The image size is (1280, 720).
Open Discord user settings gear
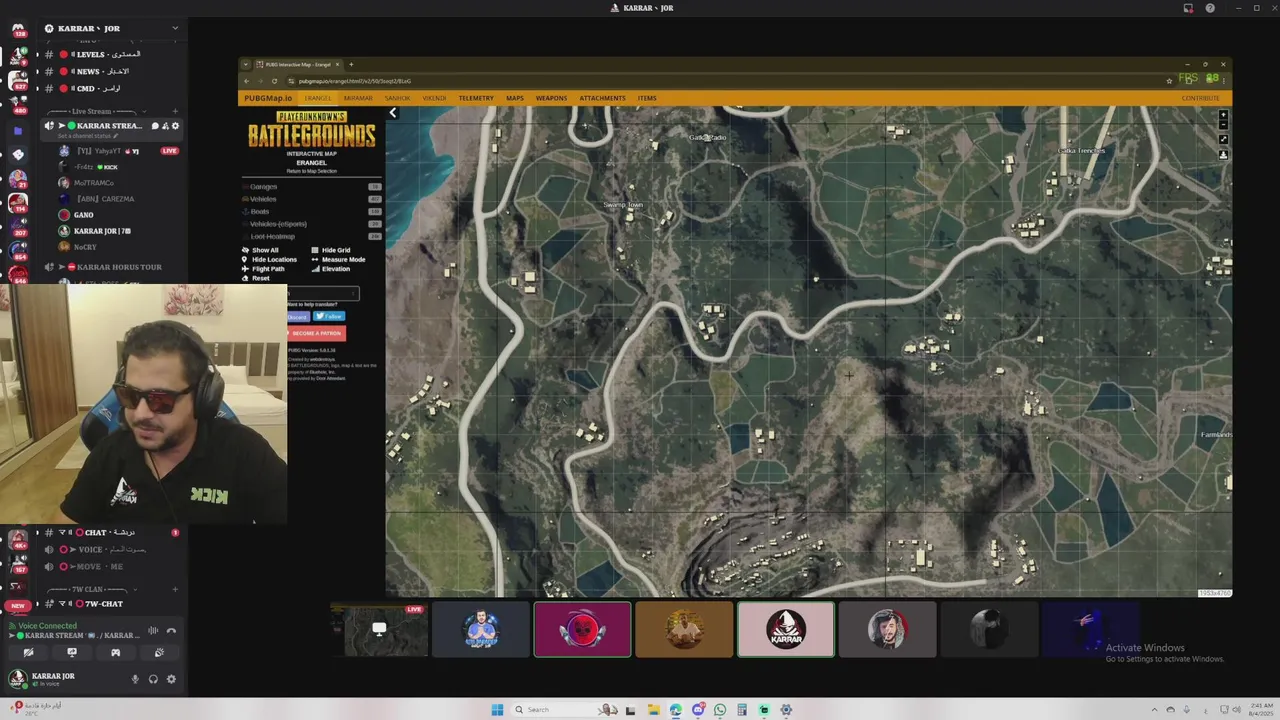coord(171,679)
